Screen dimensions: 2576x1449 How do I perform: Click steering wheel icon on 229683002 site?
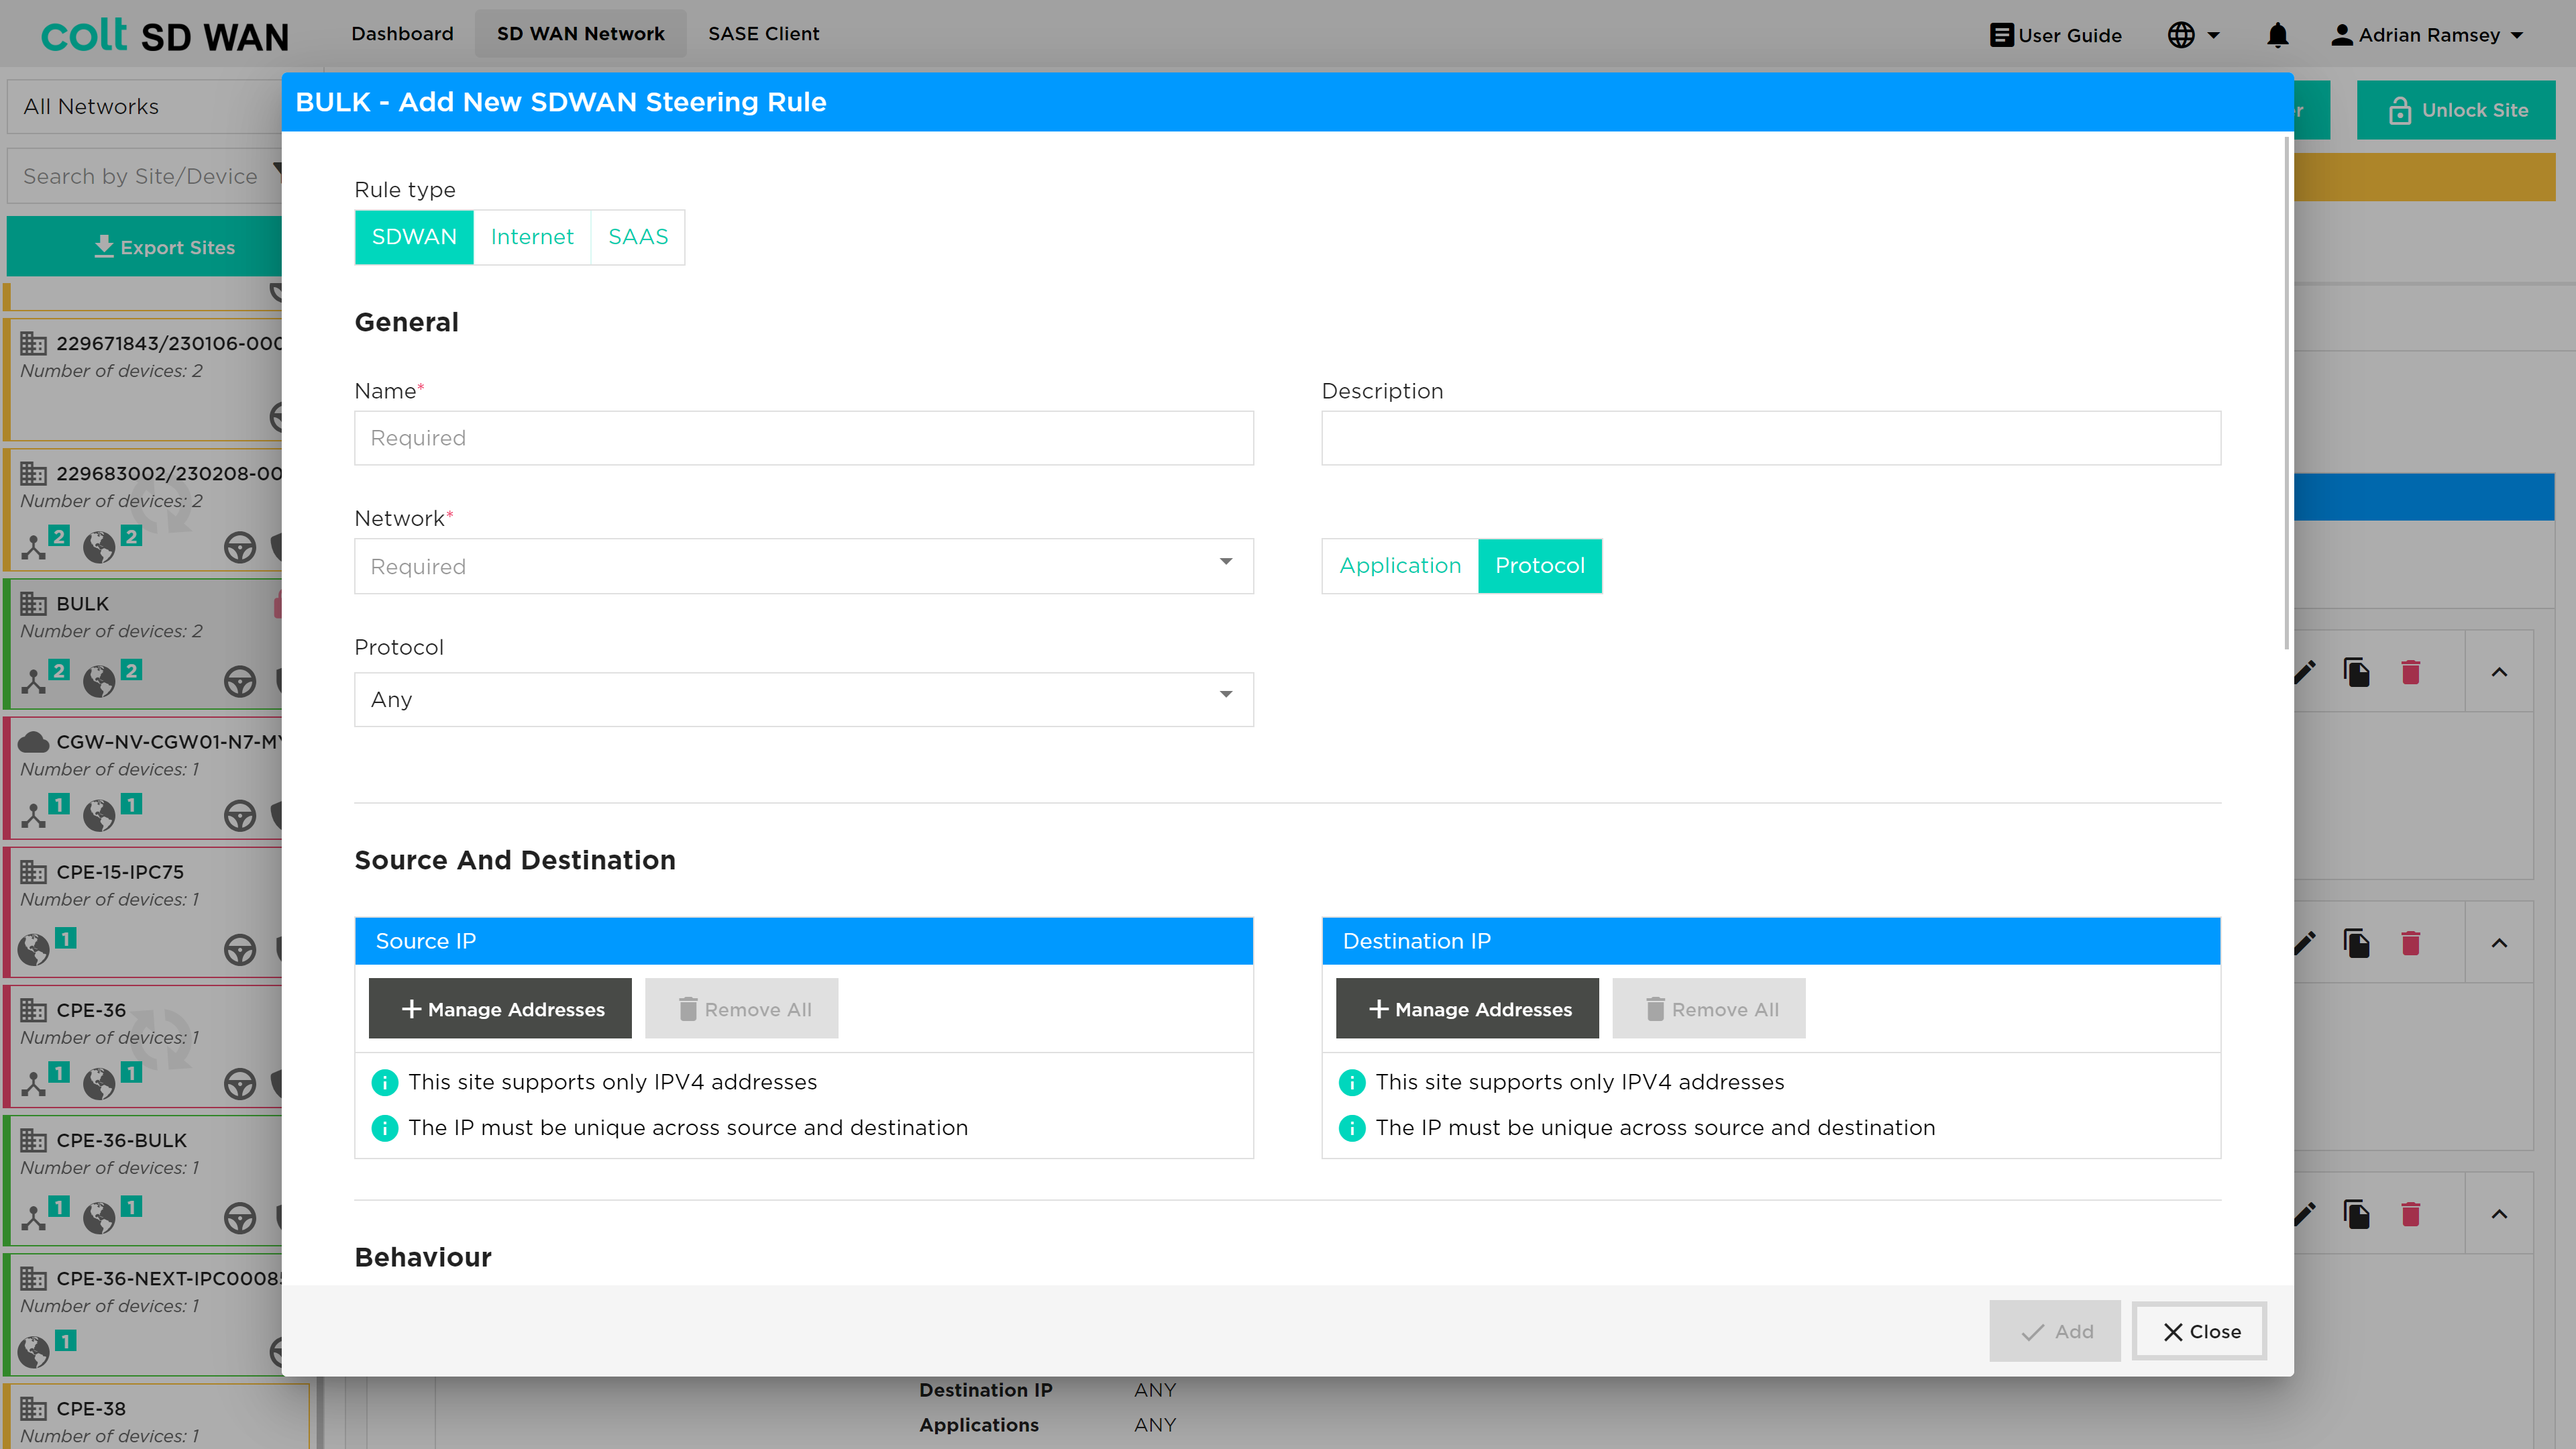pyautogui.click(x=240, y=547)
